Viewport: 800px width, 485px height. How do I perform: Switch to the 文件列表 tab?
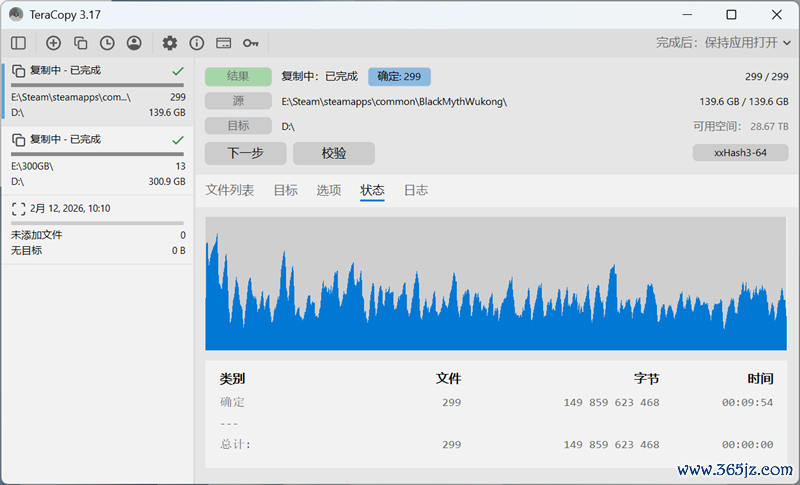click(230, 190)
